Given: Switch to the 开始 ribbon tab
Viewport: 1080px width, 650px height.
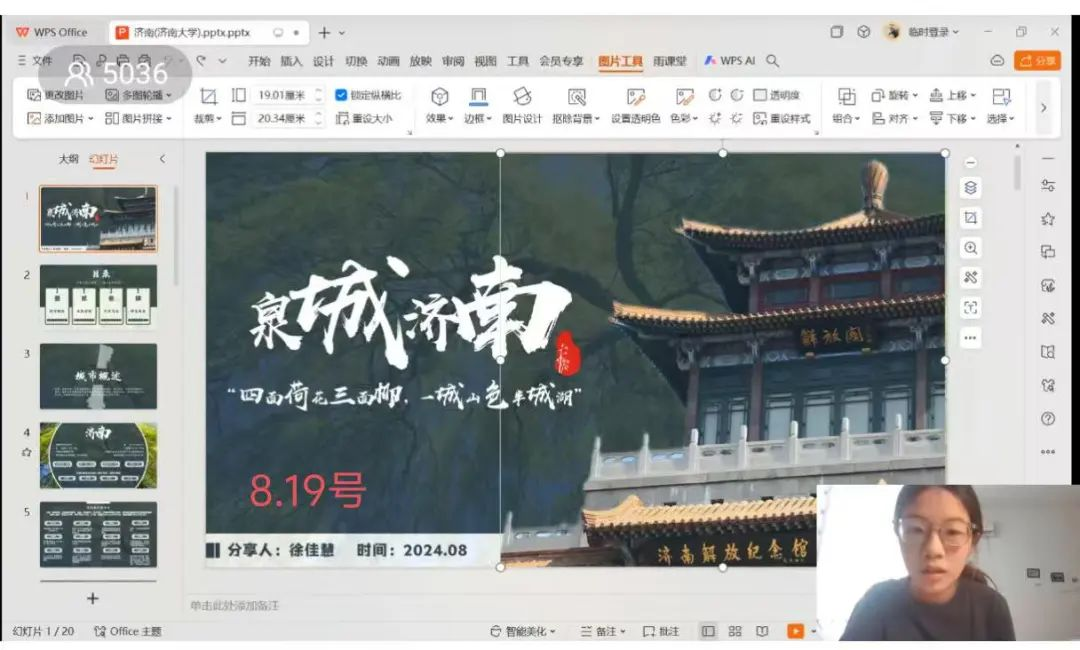Looking at the screenshot, I should tap(259, 61).
